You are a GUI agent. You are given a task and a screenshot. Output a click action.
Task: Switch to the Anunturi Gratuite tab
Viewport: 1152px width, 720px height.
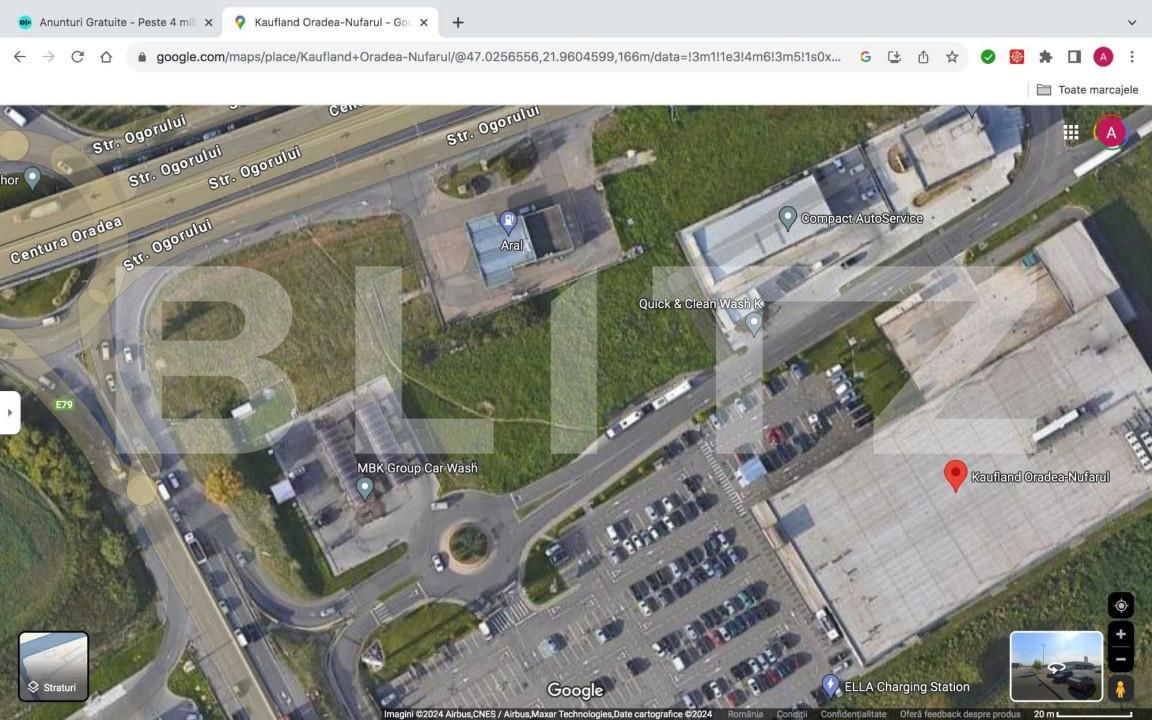tap(116, 22)
